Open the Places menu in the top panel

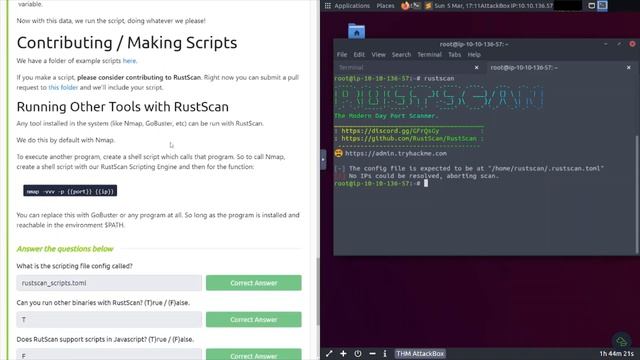(x=385, y=6)
